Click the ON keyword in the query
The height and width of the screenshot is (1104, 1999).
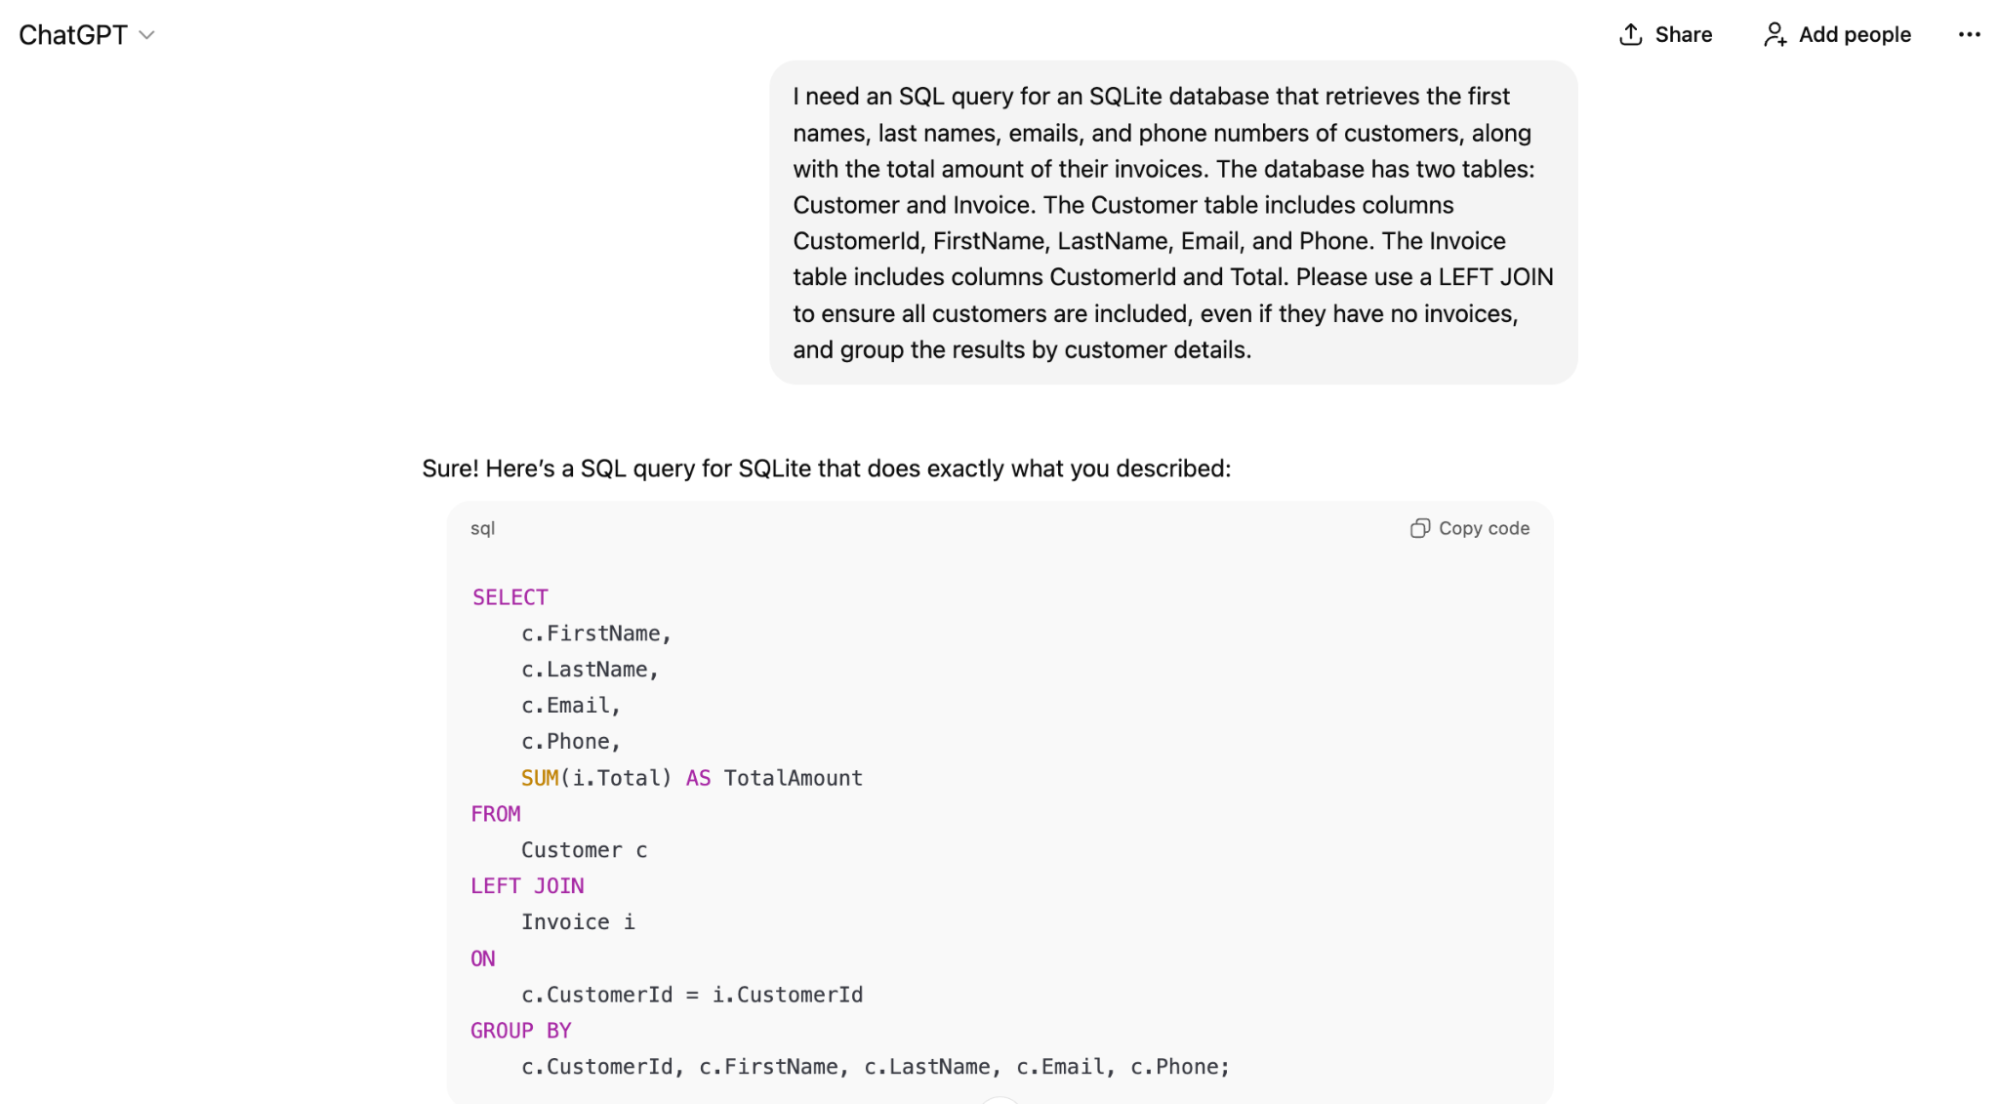coord(483,958)
